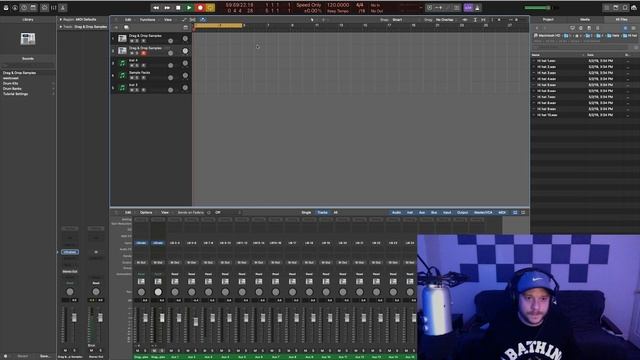Enable the purple Count-in button
640x360 pixels.
(x=468, y=8)
